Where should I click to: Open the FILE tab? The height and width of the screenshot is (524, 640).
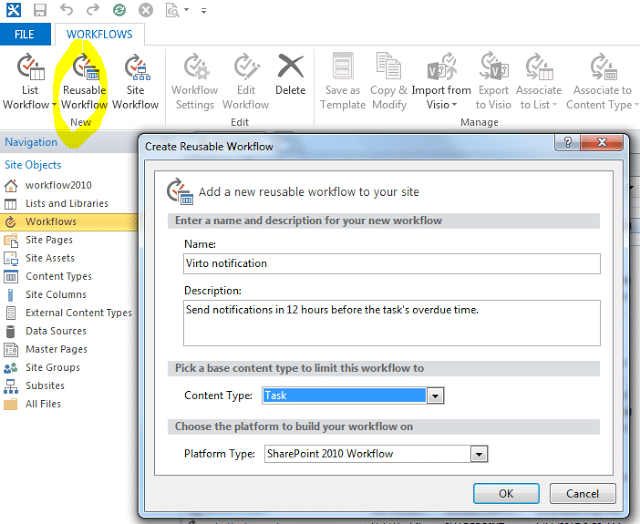point(24,34)
